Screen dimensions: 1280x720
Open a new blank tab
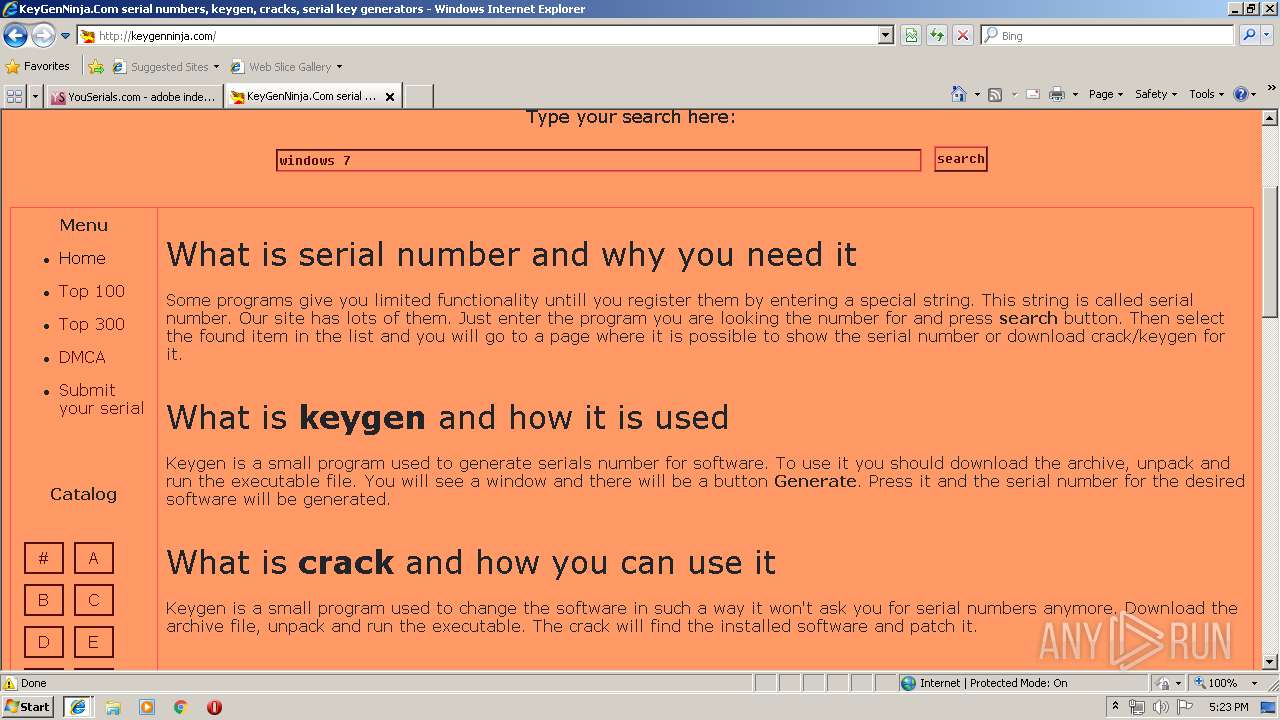tap(418, 97)
